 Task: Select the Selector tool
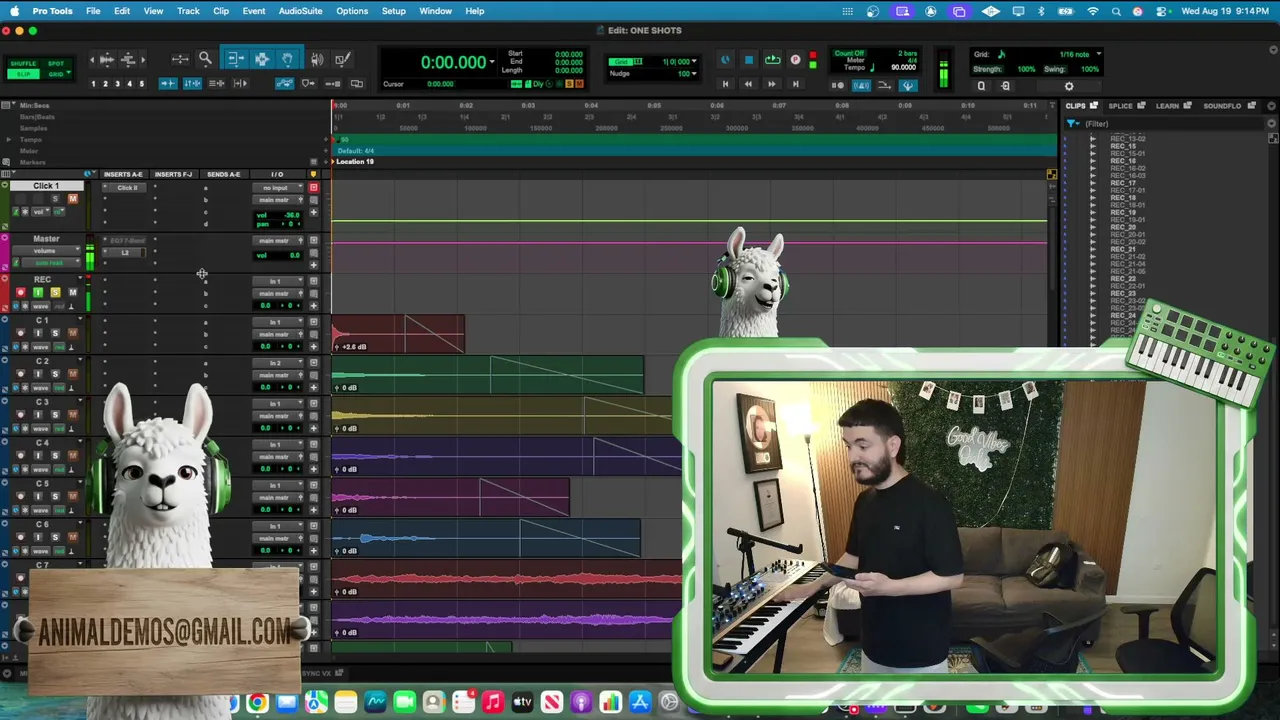tap(261, 59)
